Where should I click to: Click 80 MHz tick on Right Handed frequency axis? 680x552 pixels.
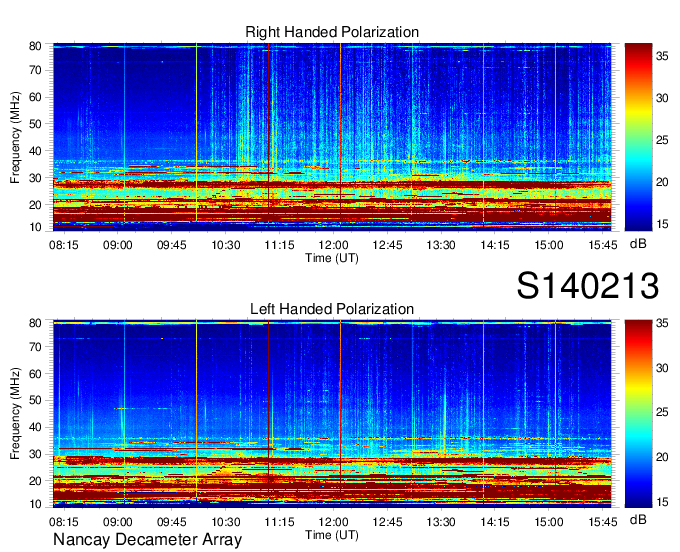pyautogui.click(x=35, y=46)
